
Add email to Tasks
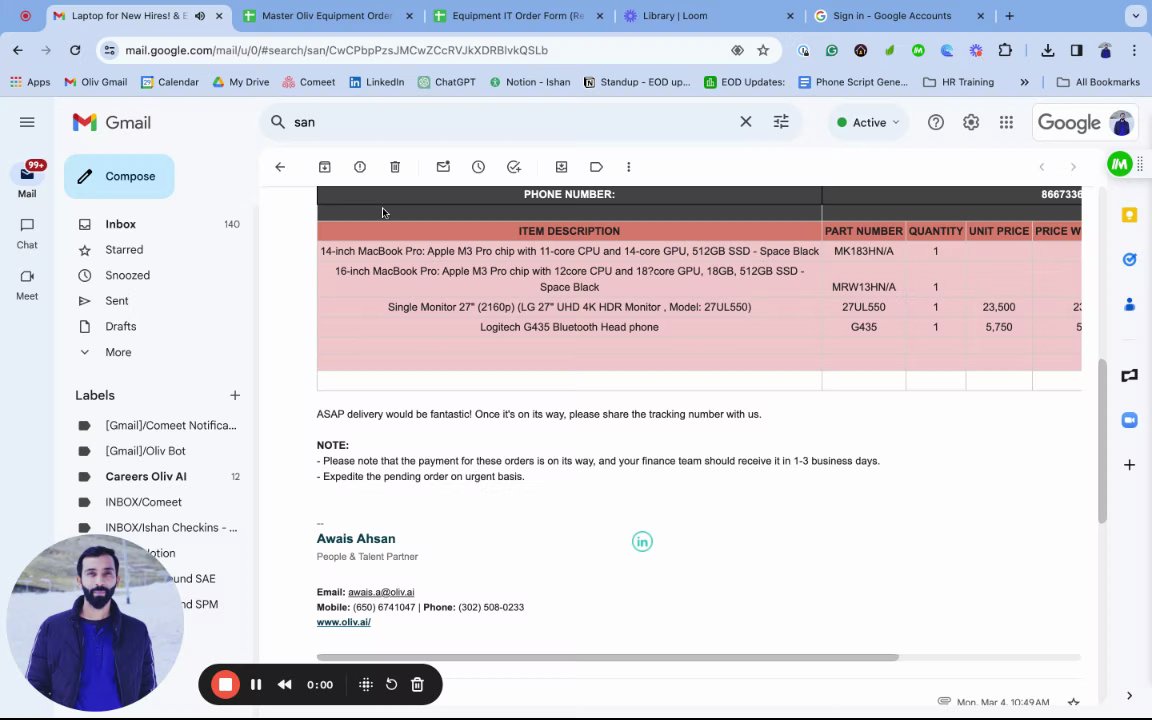514,167
